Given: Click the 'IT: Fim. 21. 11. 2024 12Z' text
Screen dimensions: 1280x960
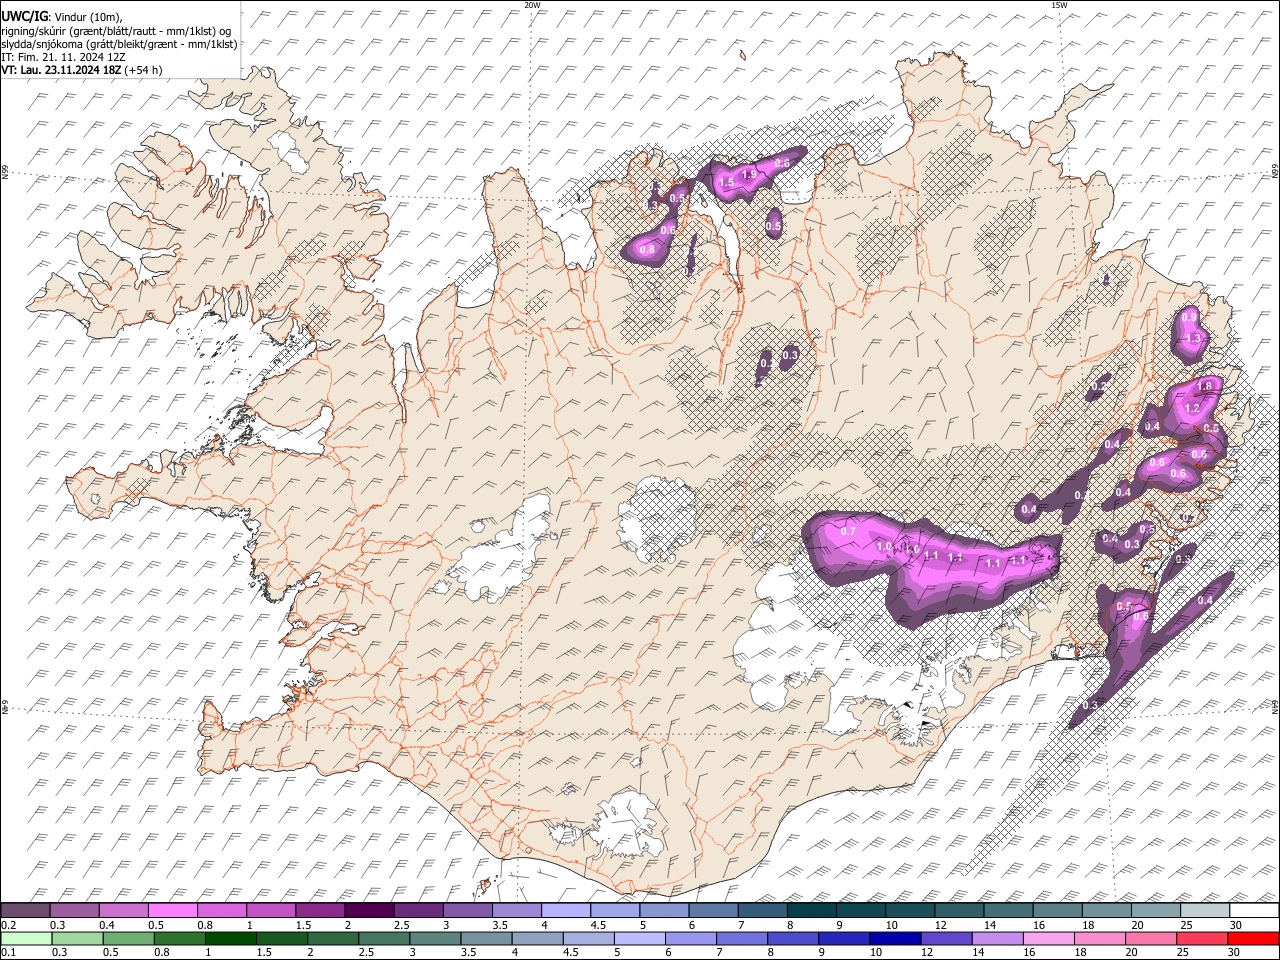Looking at the screenshot, I should click(64, 57).
